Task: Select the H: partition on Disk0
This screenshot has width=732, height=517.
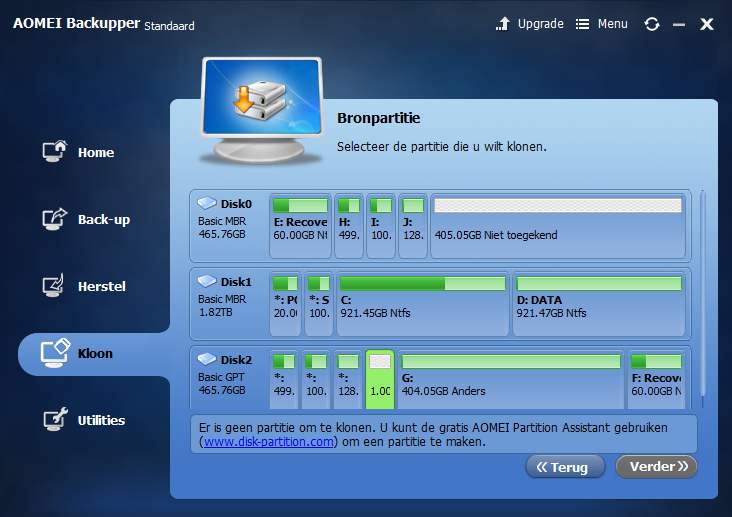Action: [349, 226]
